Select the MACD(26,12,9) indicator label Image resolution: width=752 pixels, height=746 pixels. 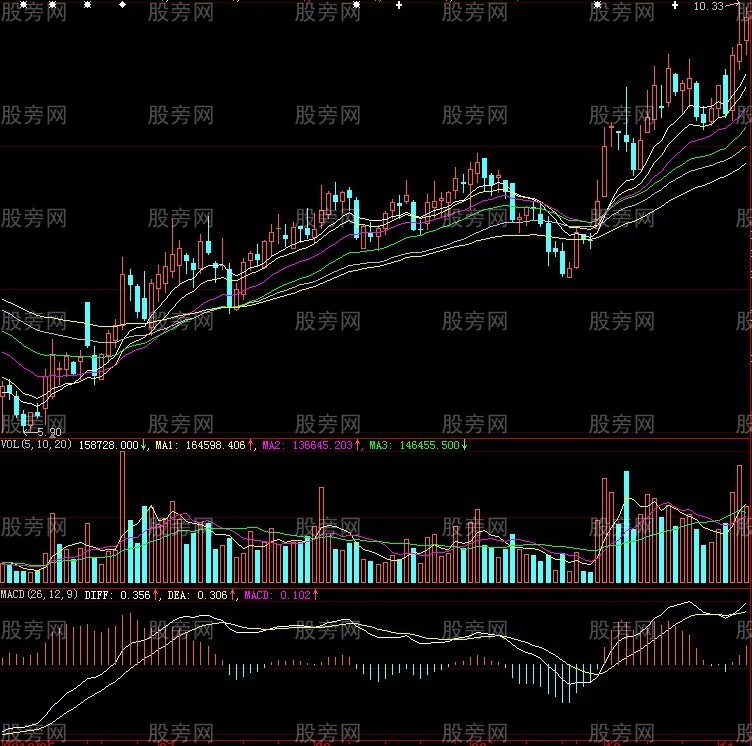click(x=39, y=594)
